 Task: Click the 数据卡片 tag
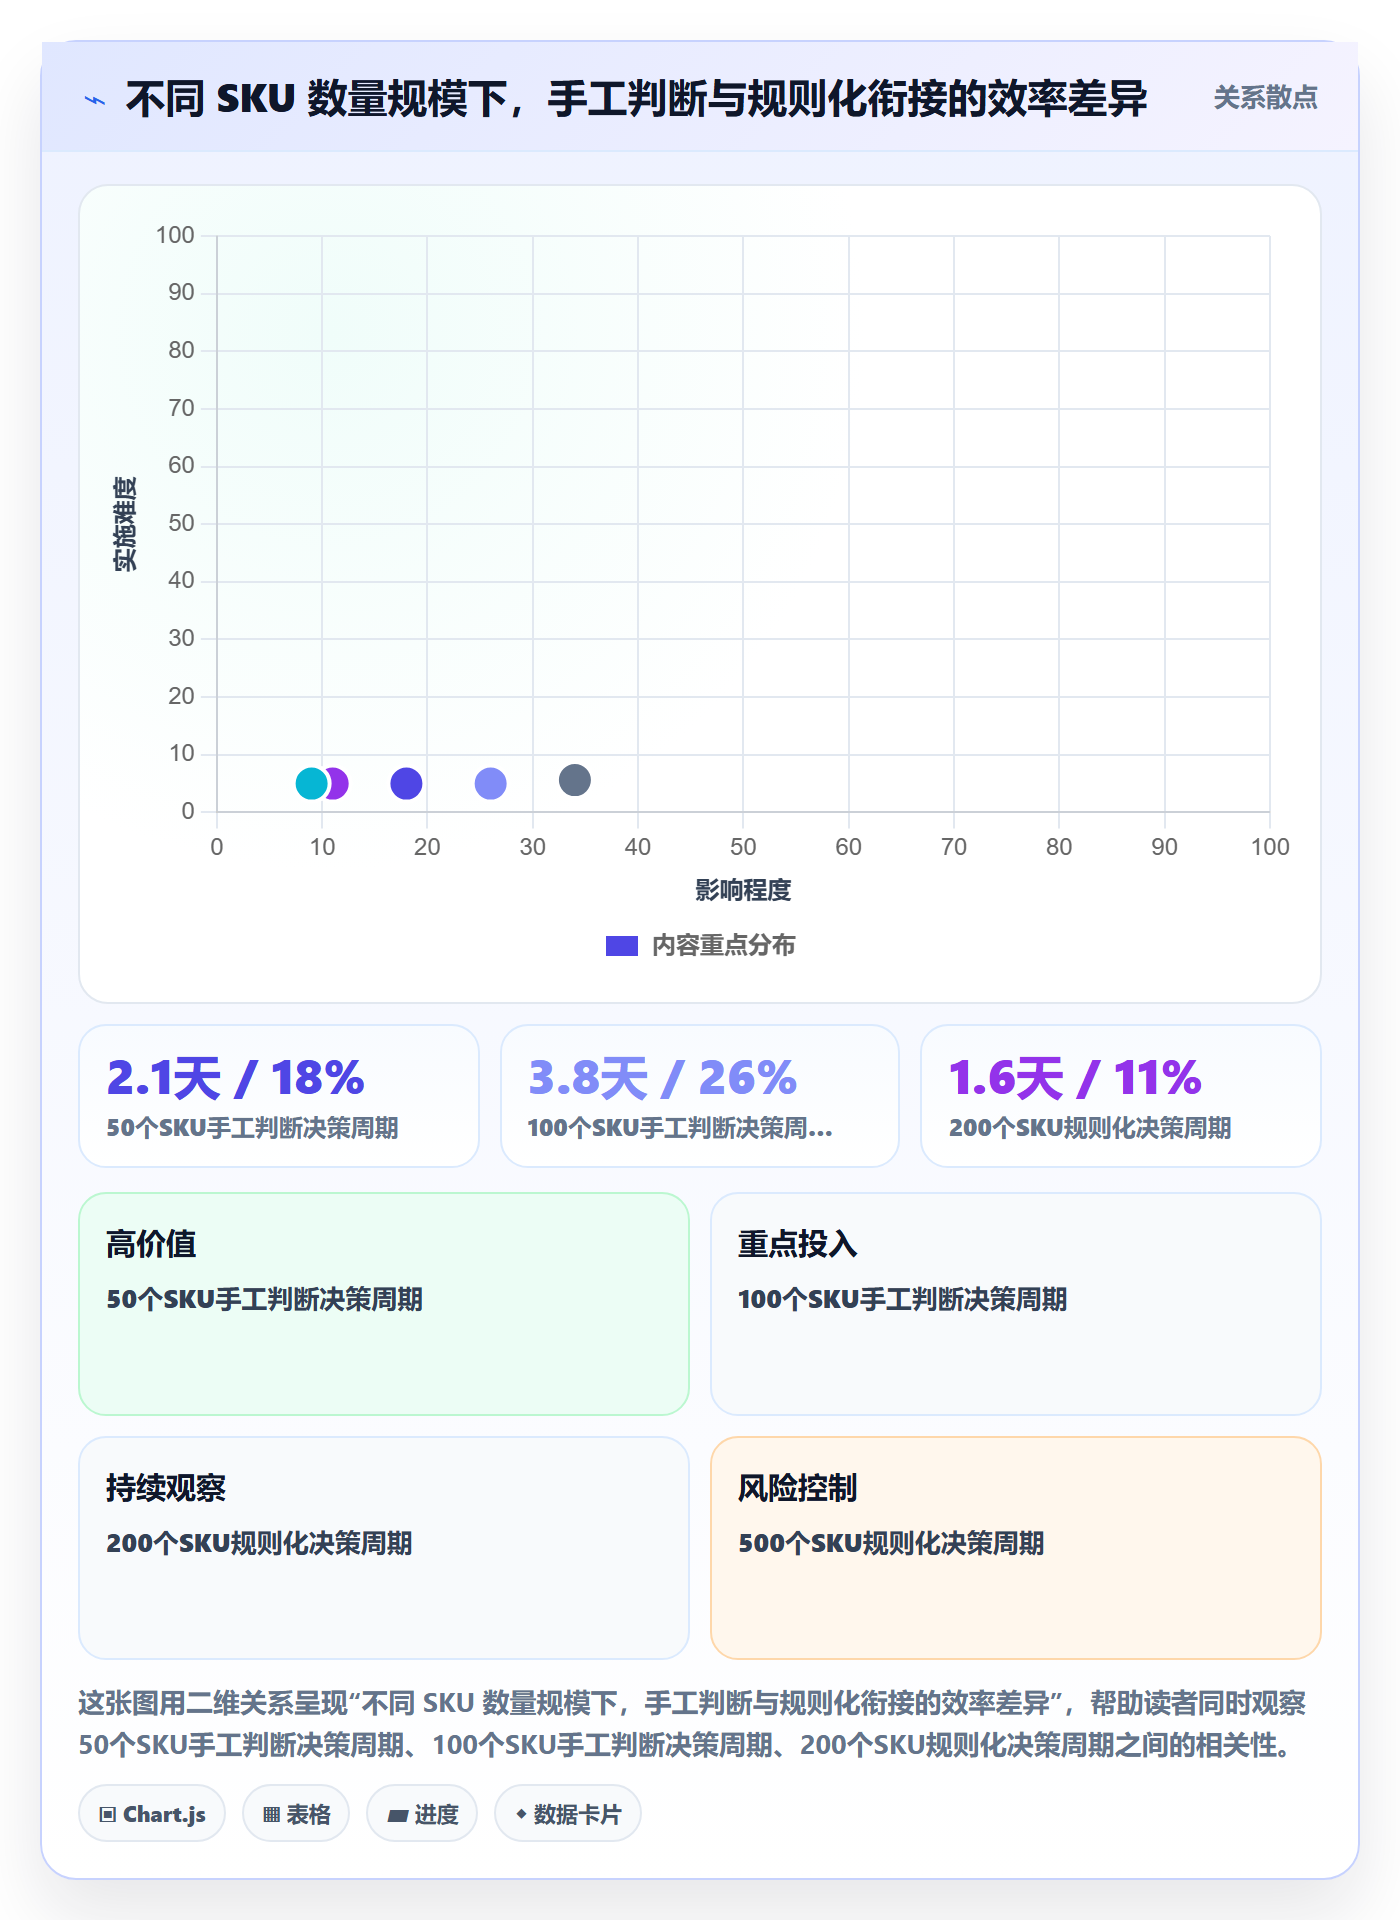tap(568, 1814)
